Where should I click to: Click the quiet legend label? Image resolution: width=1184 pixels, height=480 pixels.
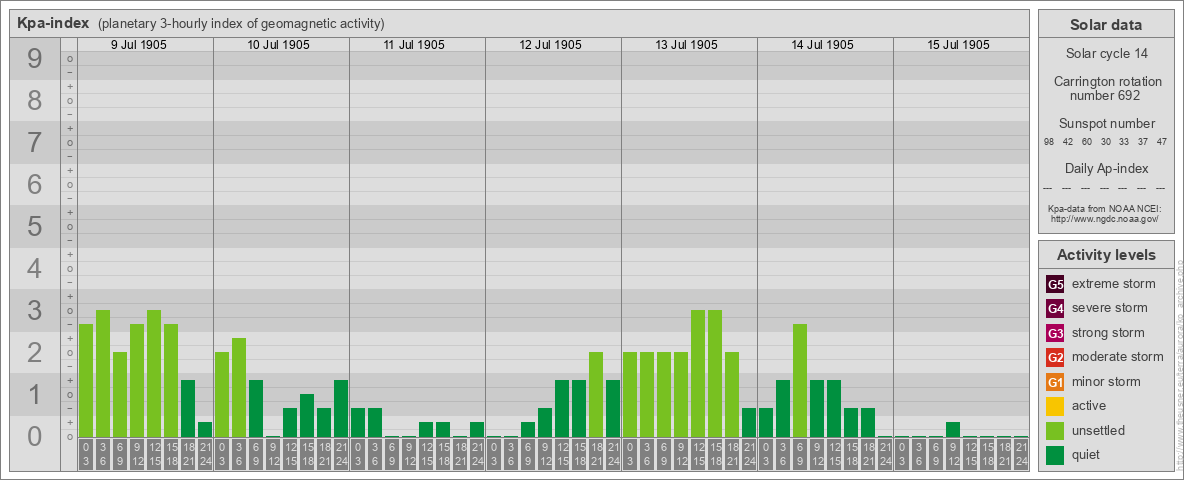[1087, 454]
